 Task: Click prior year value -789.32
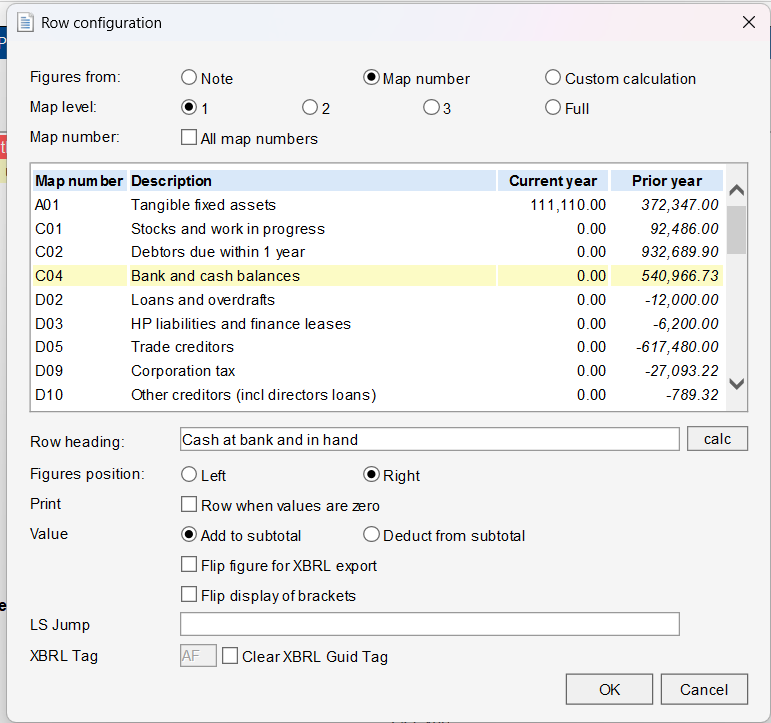[x=692, y=395]
